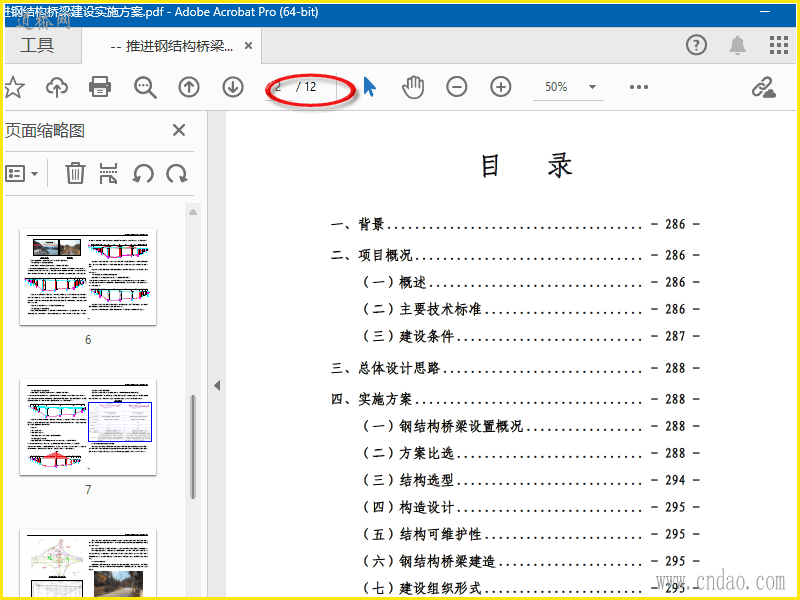This screenshot has height=600, width=800.
Task: Delete selected page with trash icon
Action: (74, 173)
